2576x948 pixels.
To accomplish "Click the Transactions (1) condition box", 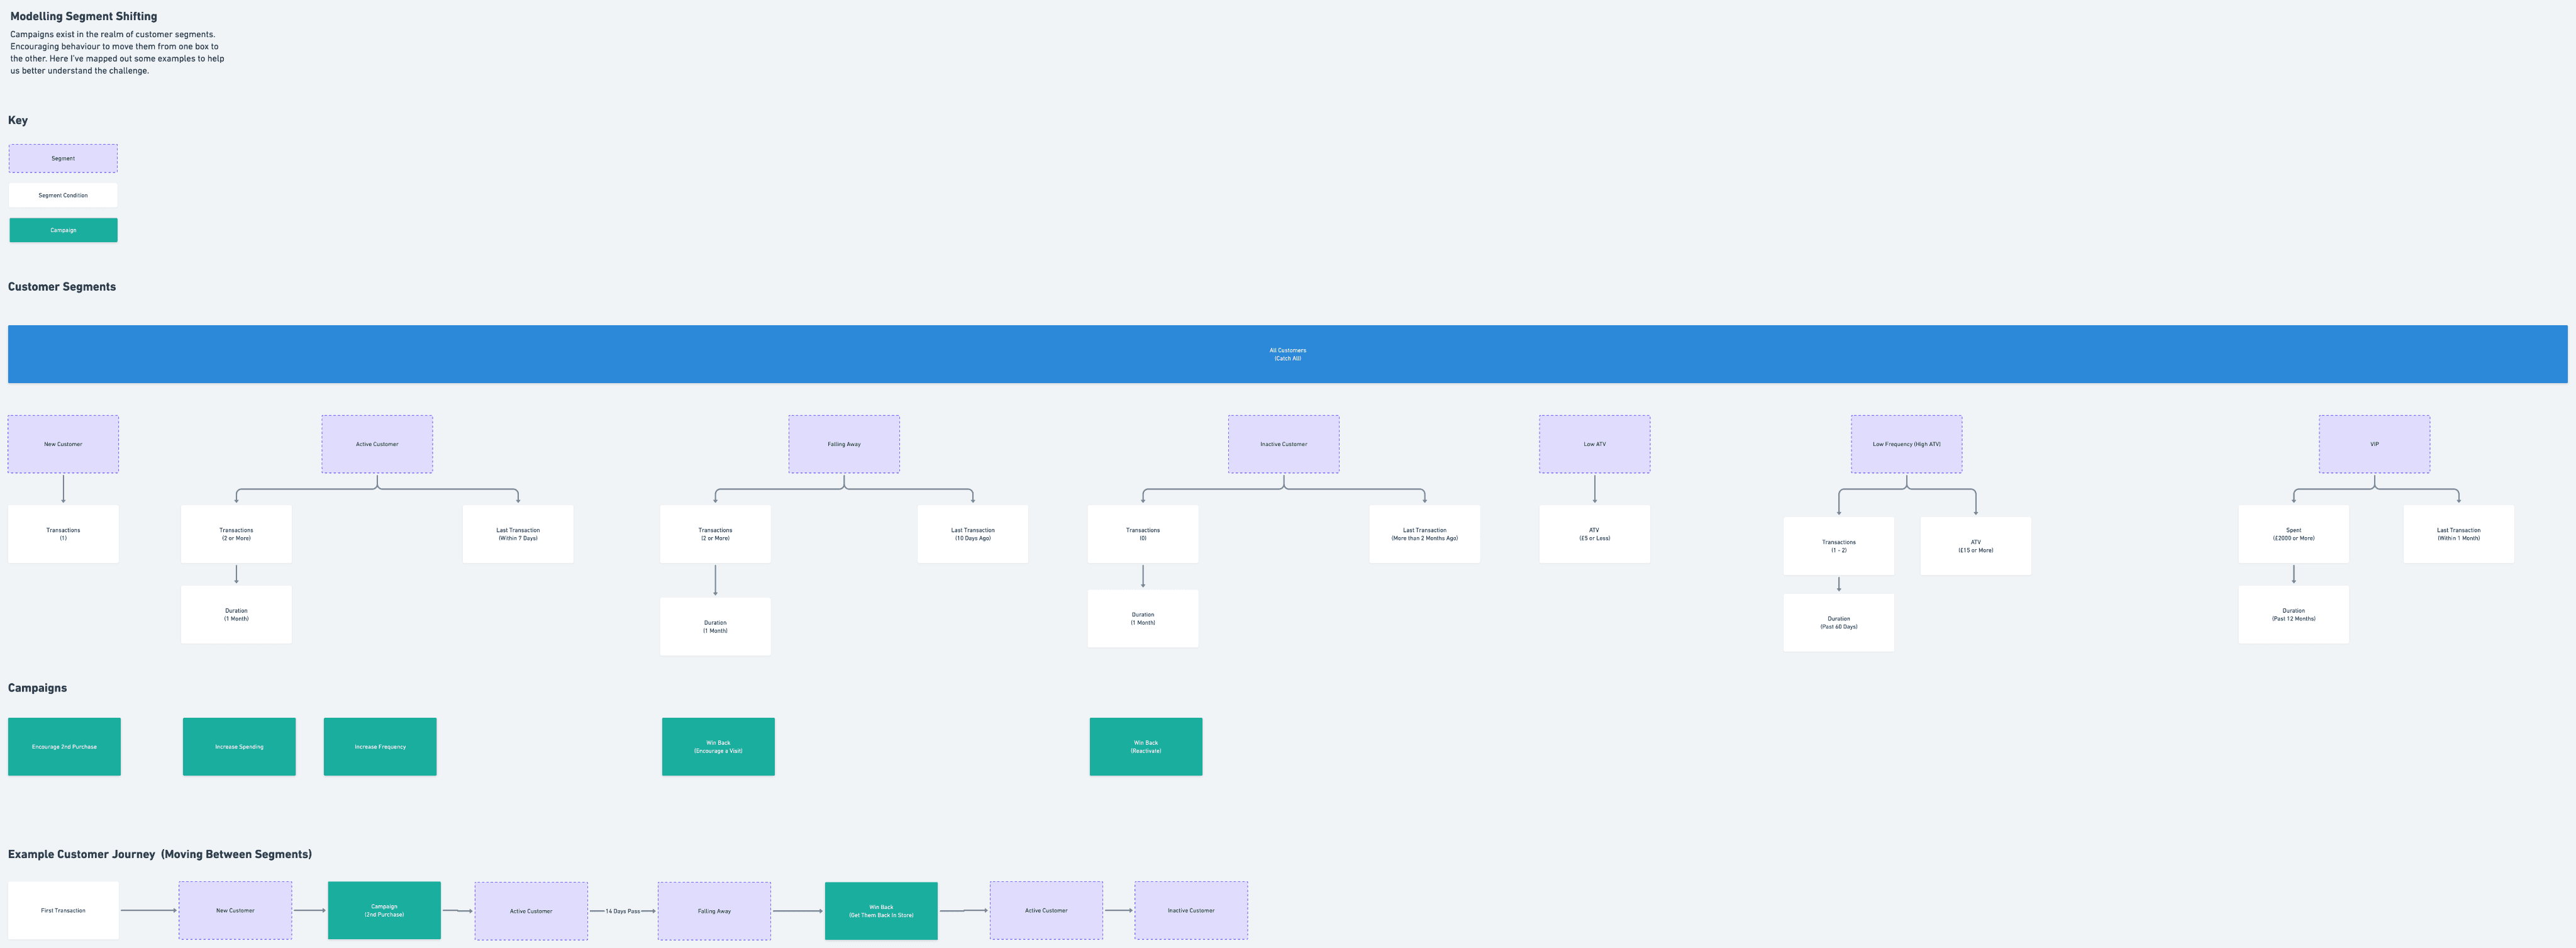I will point(63,534).
